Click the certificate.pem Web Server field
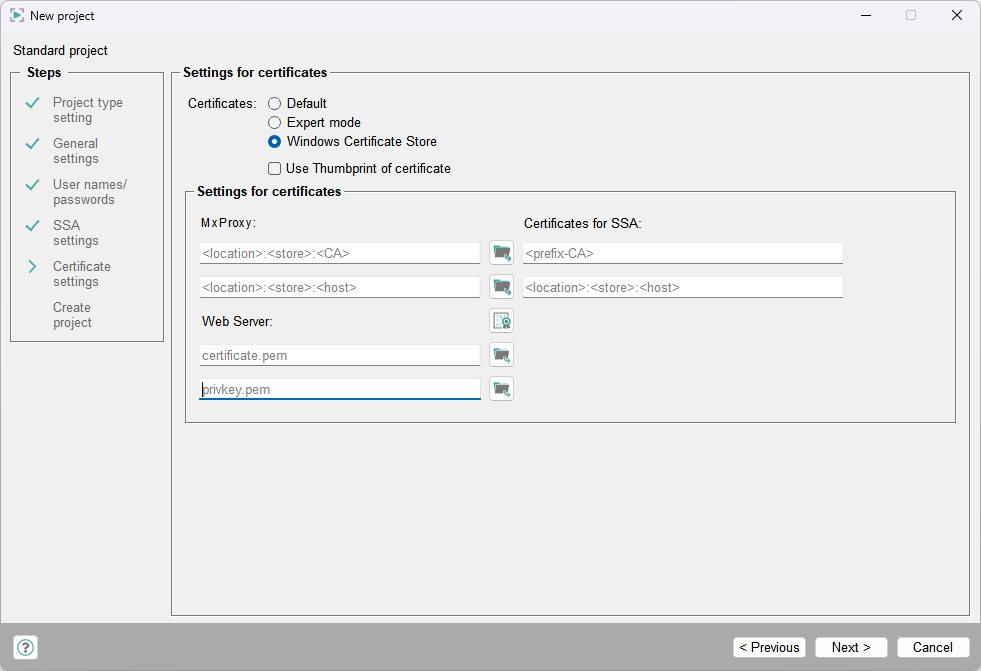 (340, 356)
